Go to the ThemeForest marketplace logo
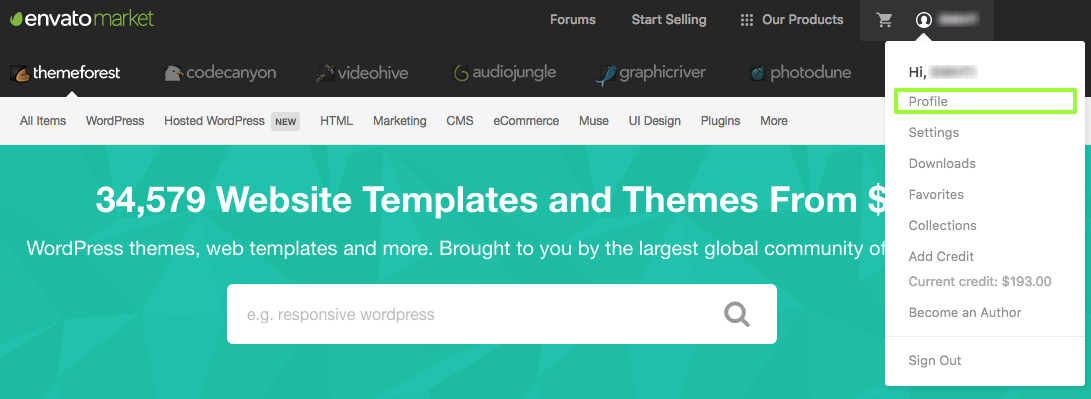The image size is (1091, 399). [65, 72]
